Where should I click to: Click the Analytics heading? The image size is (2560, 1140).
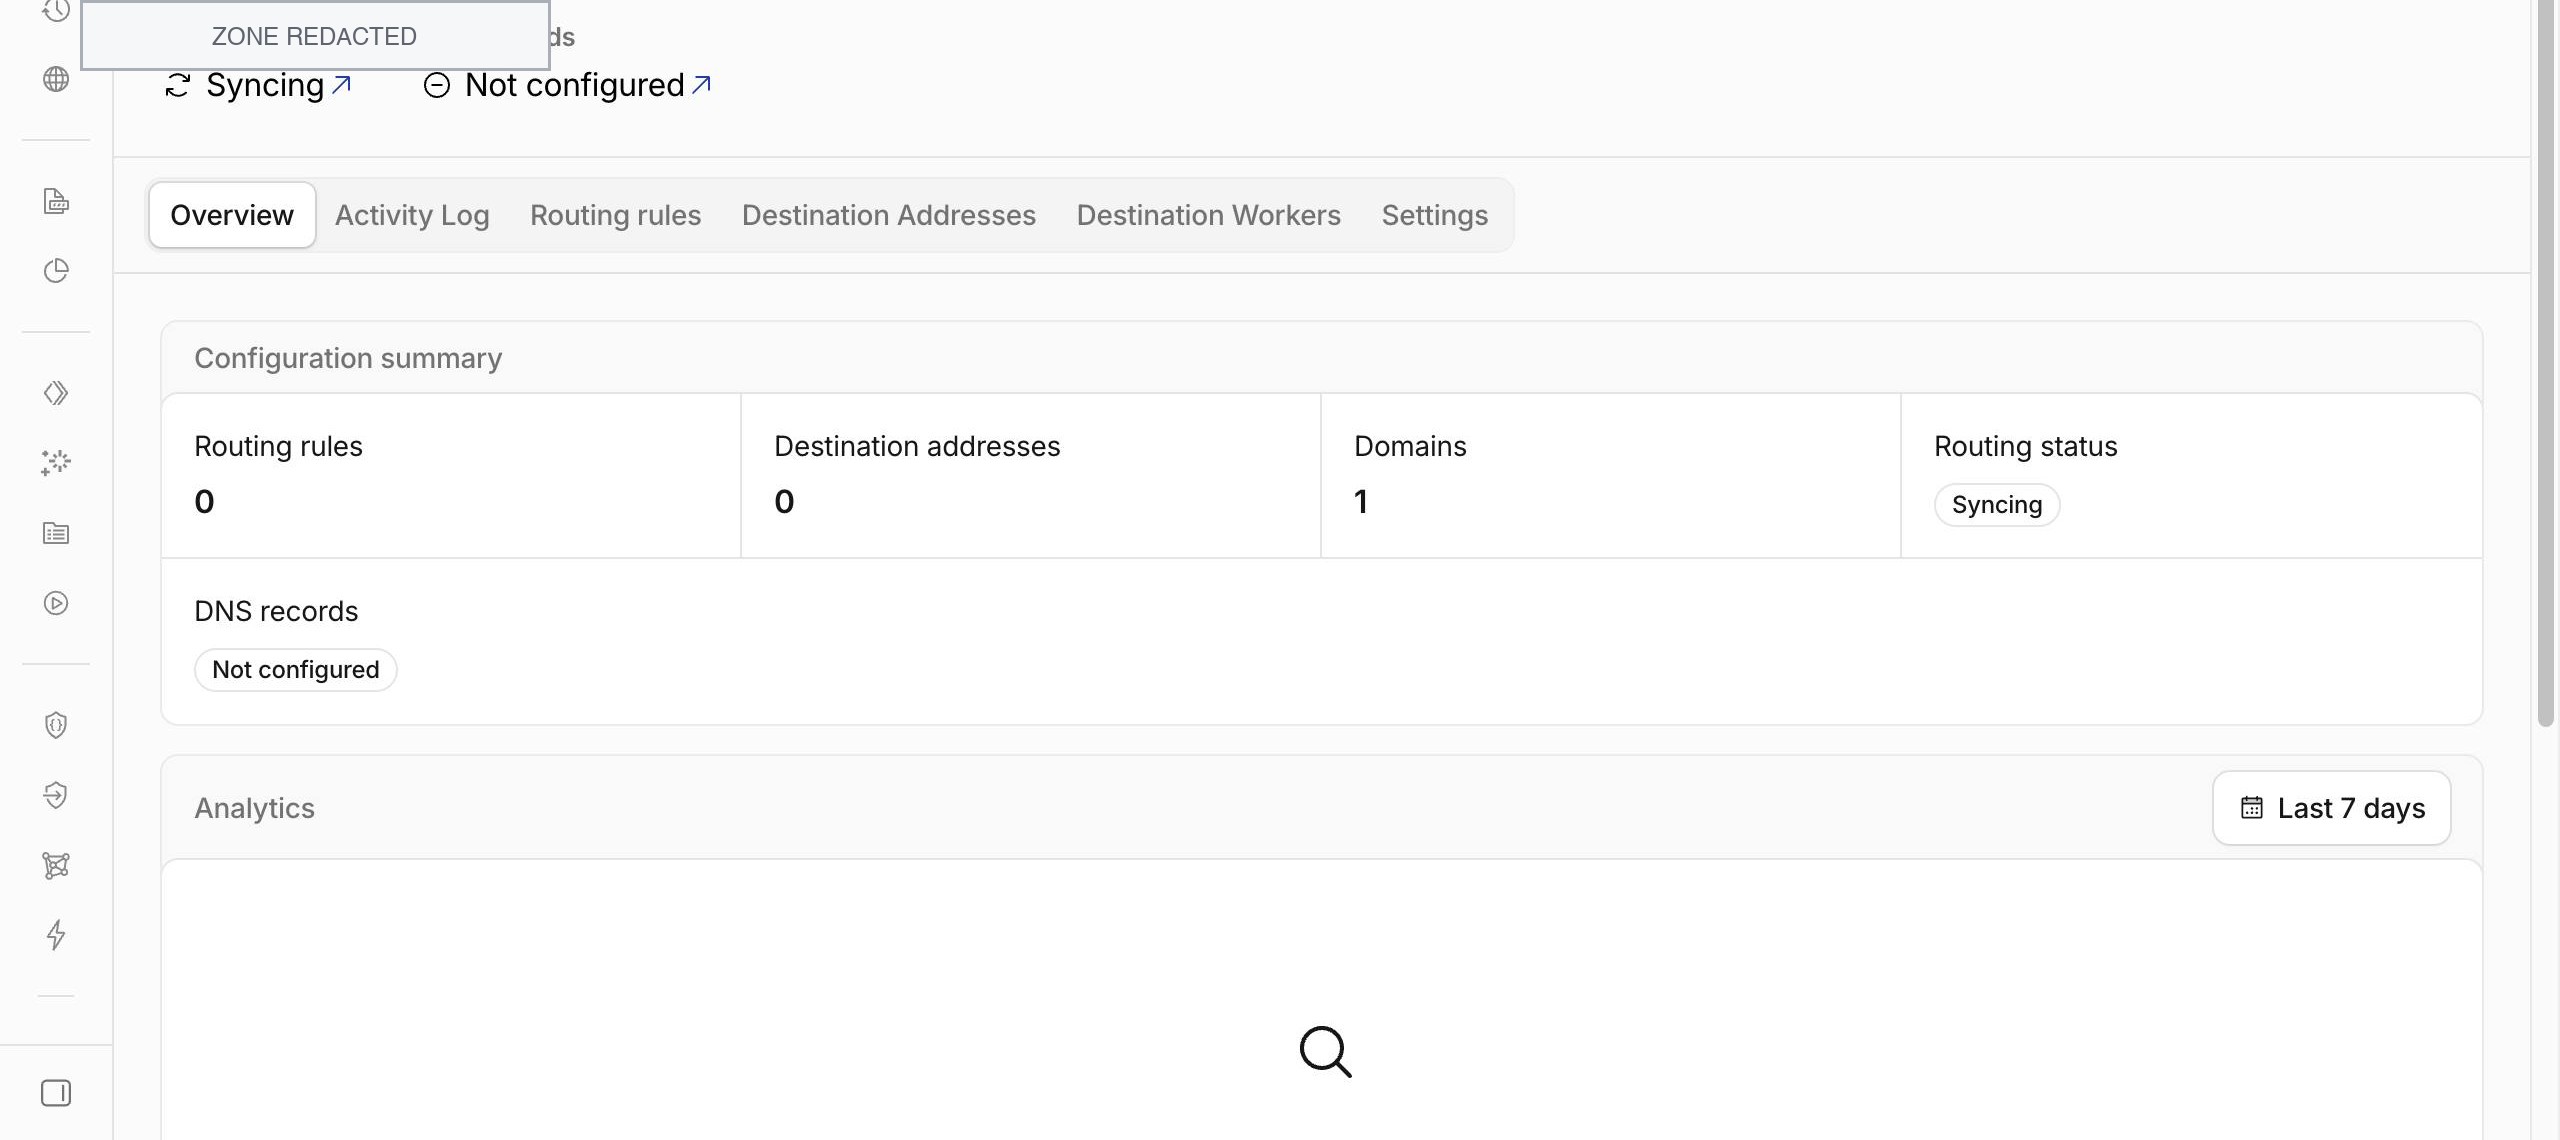254,808
